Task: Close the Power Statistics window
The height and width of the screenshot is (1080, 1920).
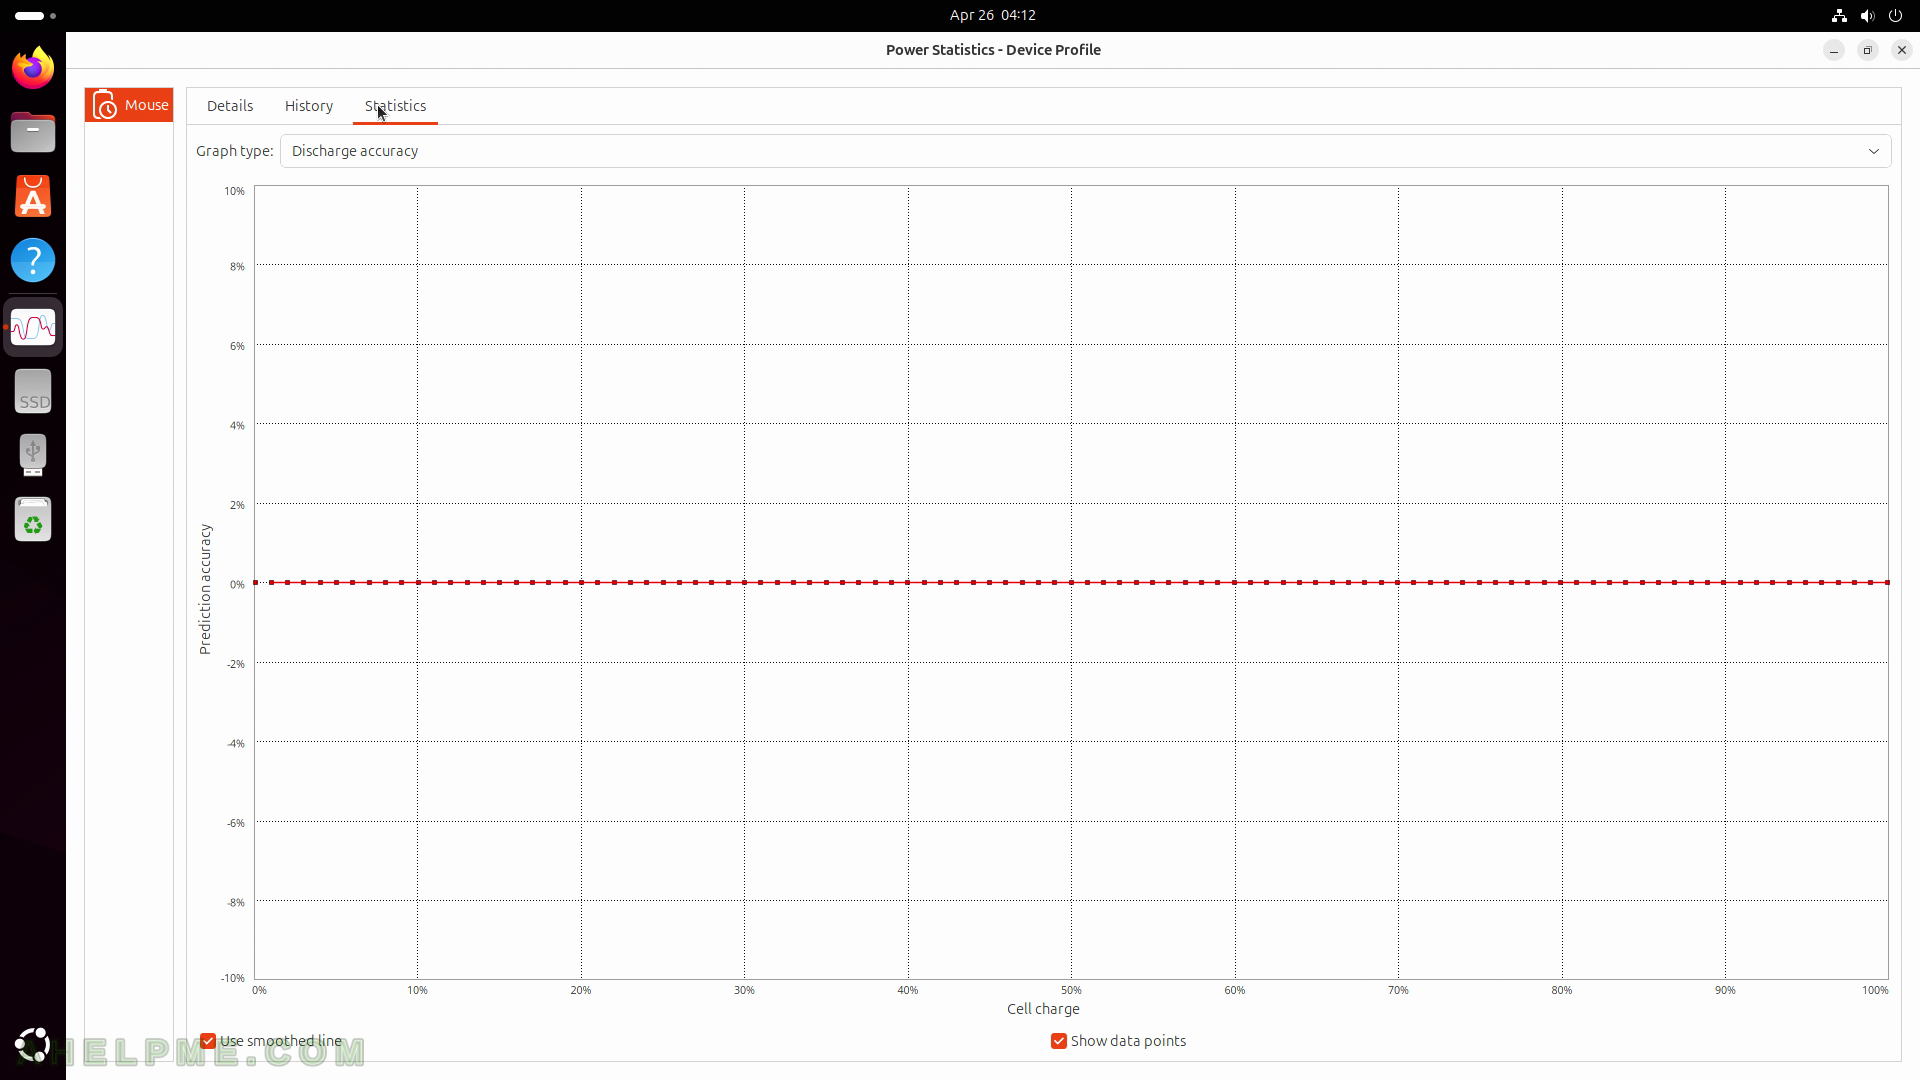Action: pyautogui.click(x=1901, y=50)
